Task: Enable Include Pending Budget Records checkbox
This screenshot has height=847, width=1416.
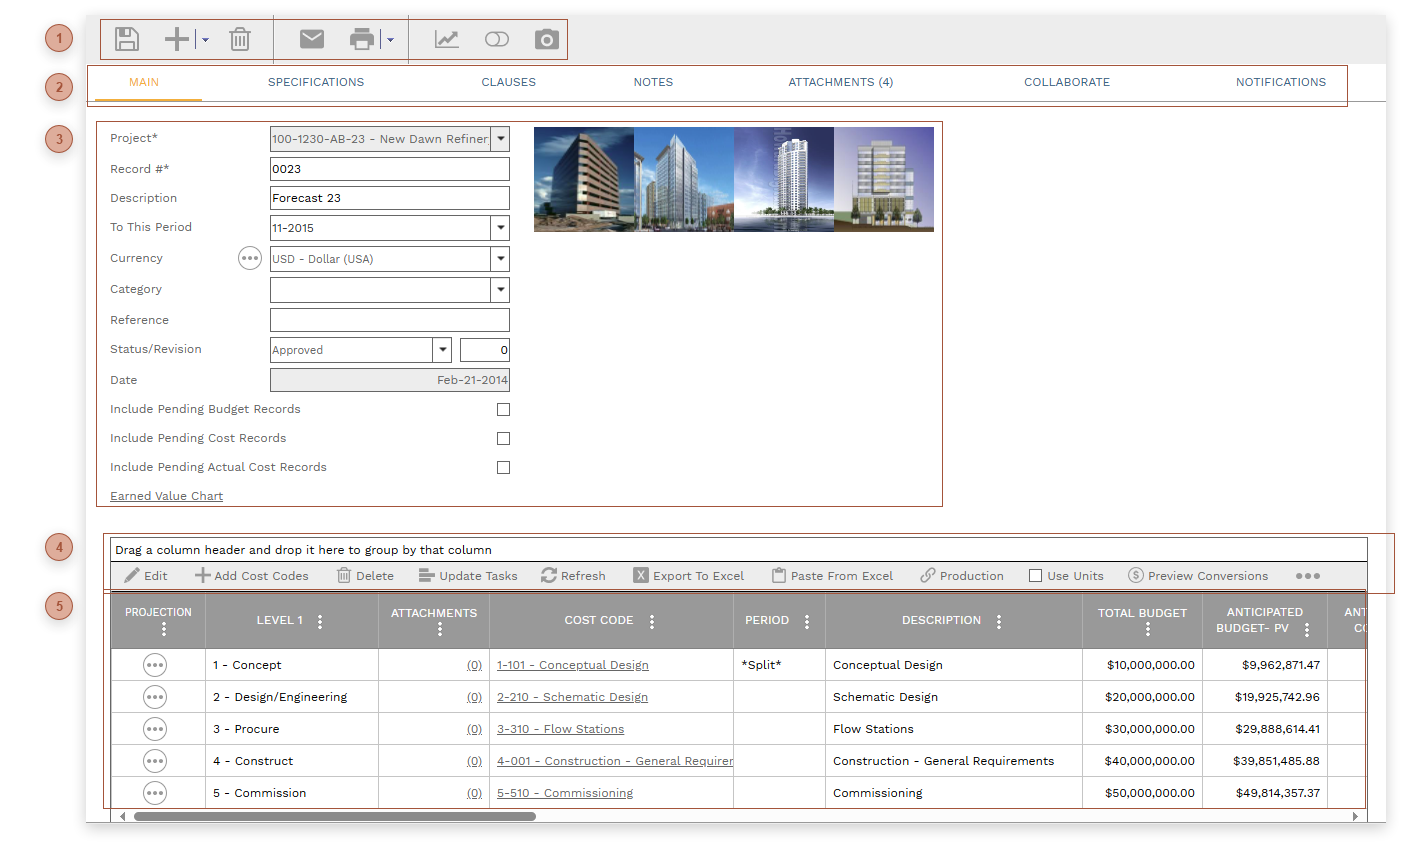Action: pyautogui.click(x=503, y=410)
